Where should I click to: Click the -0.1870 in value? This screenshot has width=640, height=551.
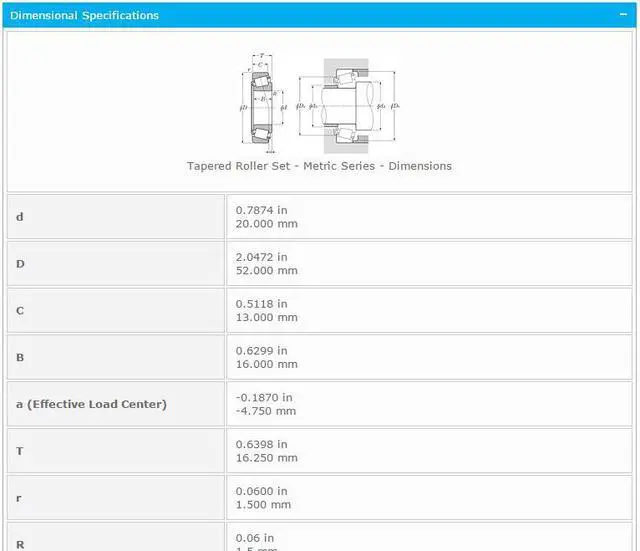263,398
